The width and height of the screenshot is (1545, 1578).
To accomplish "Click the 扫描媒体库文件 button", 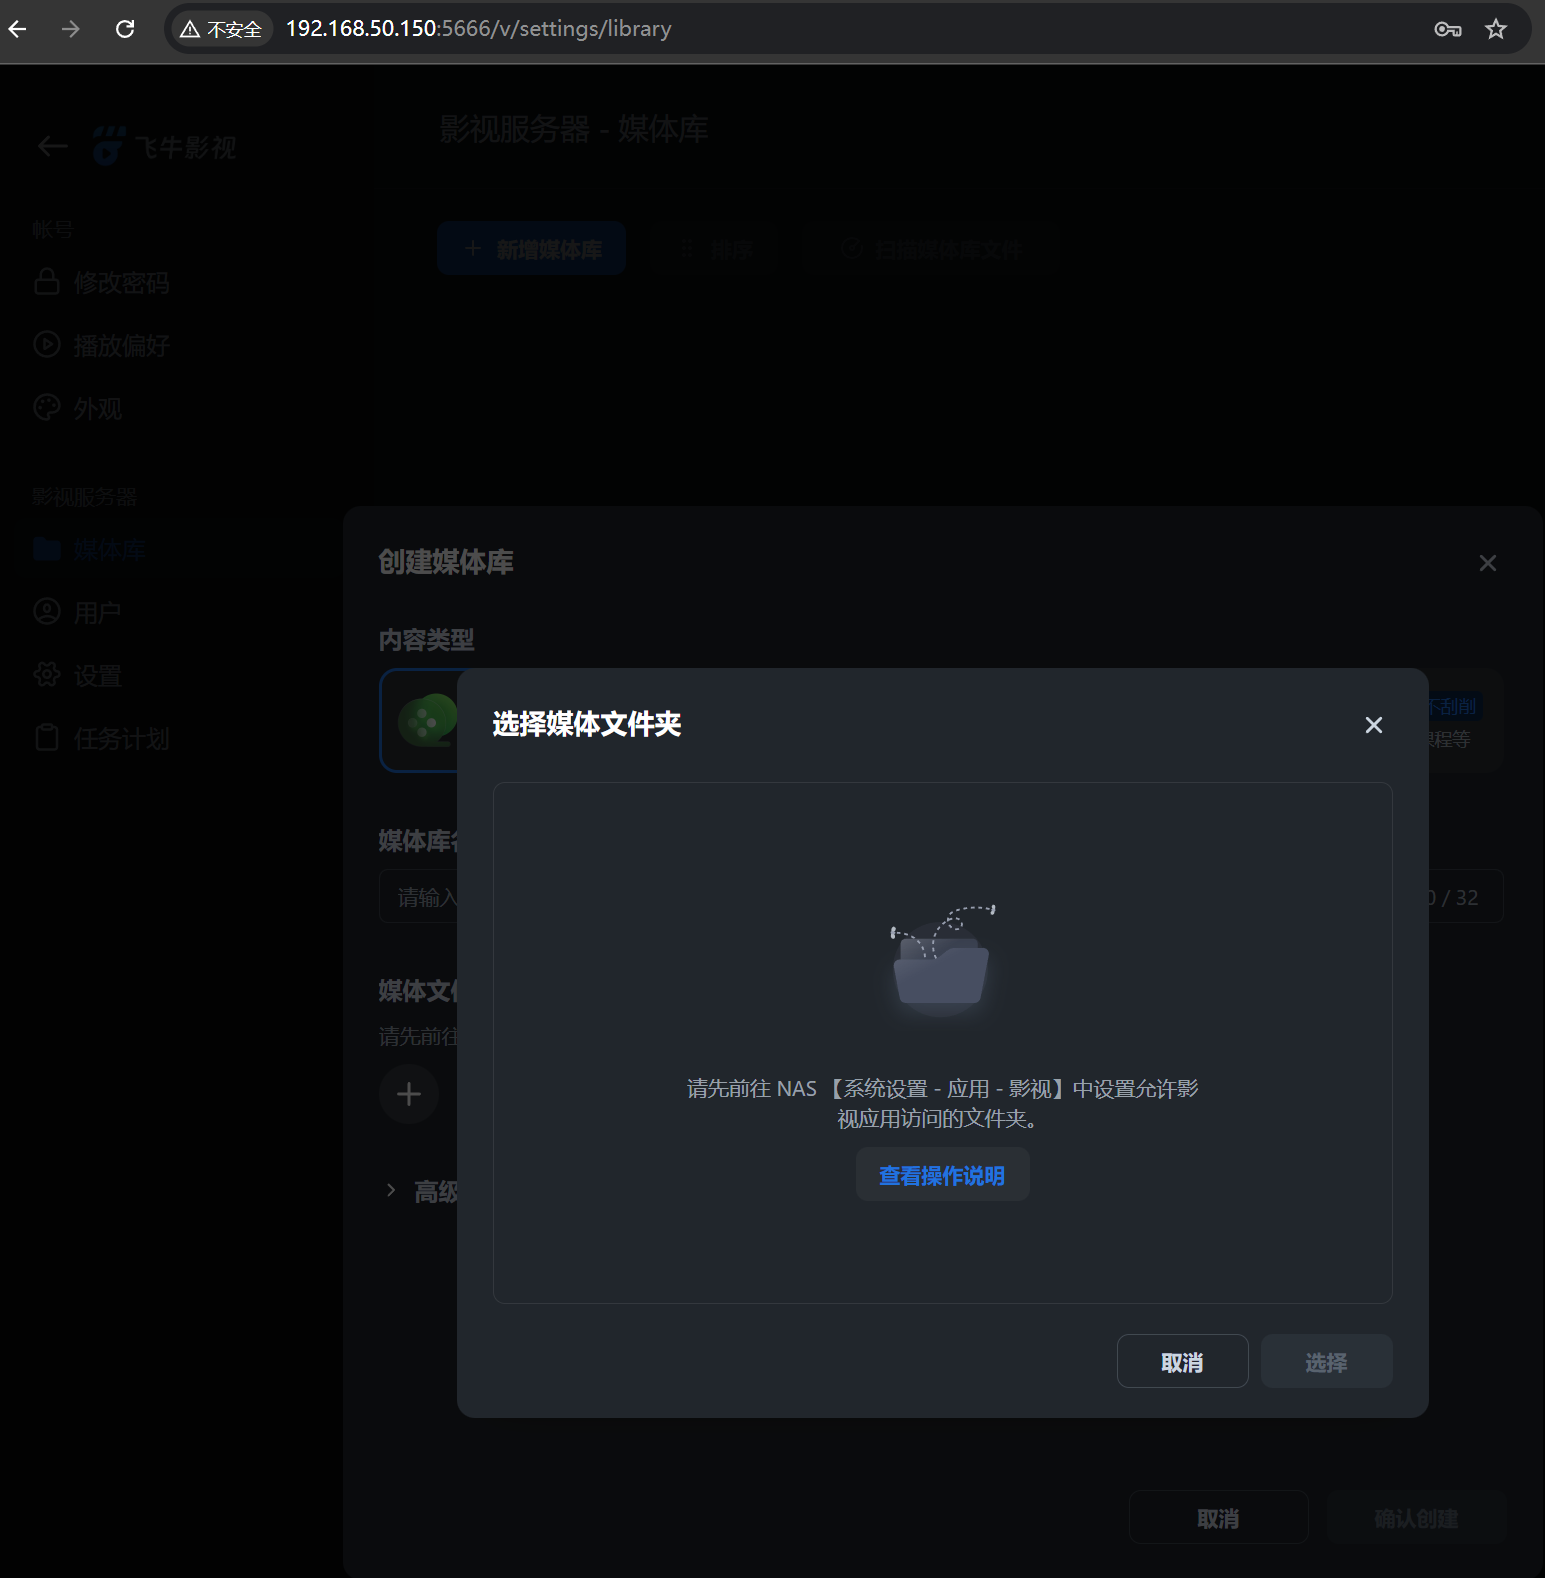I will point(931,249).
